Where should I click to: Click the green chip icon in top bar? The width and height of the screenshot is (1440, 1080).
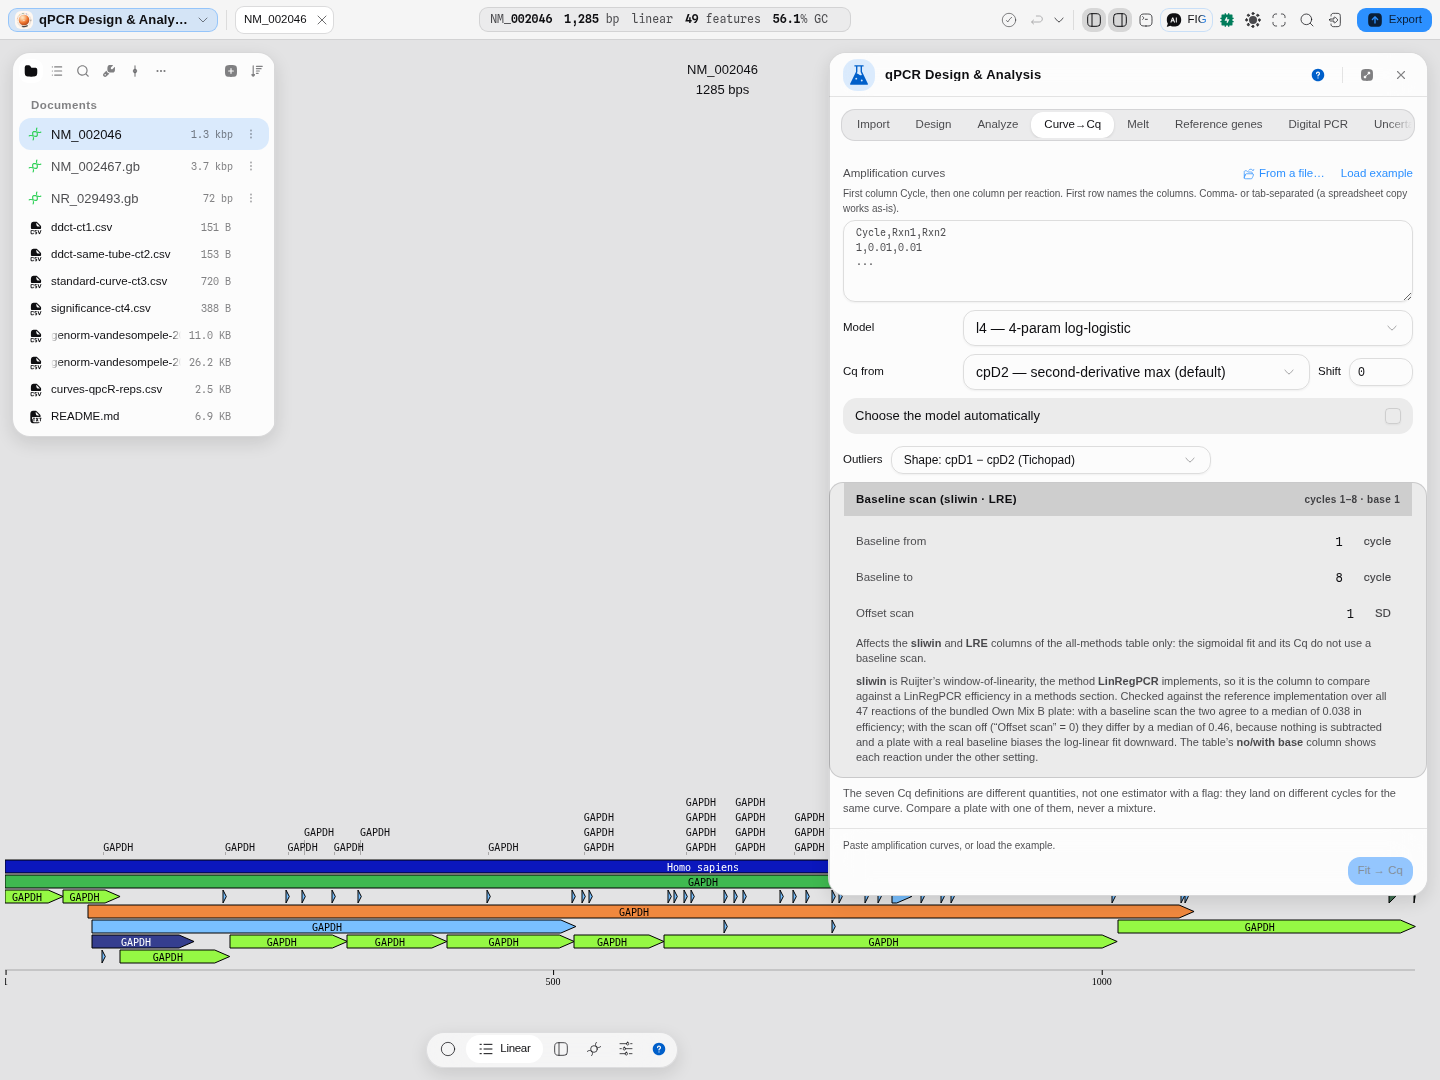1227,20
